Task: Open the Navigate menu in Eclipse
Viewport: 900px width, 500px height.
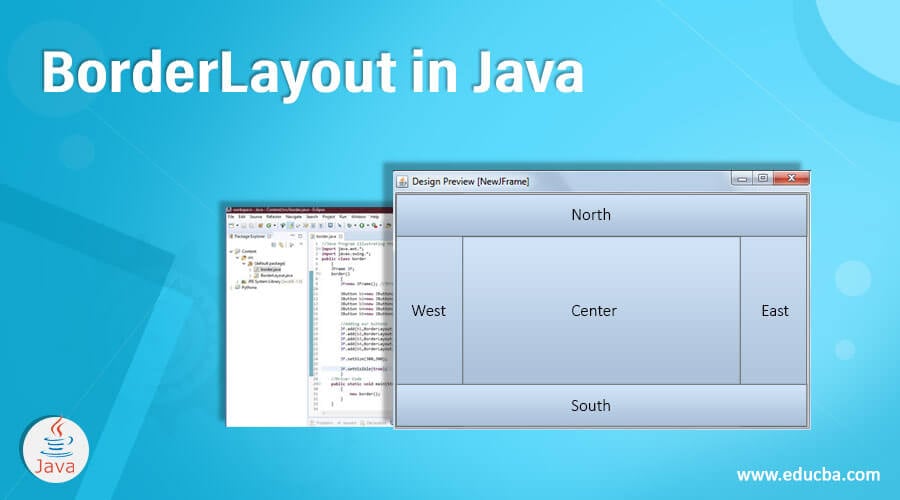Action: [x=294, y=217]
